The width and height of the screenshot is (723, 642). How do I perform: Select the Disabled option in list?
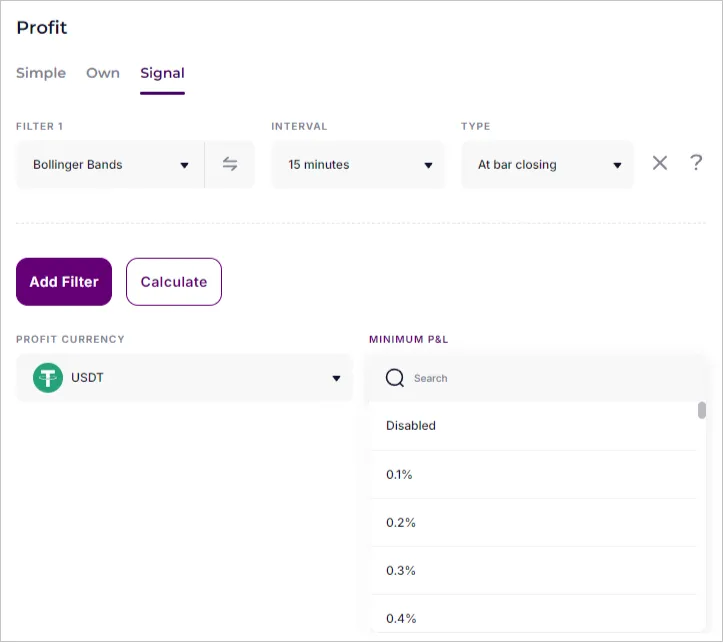[x=411, y=425]
